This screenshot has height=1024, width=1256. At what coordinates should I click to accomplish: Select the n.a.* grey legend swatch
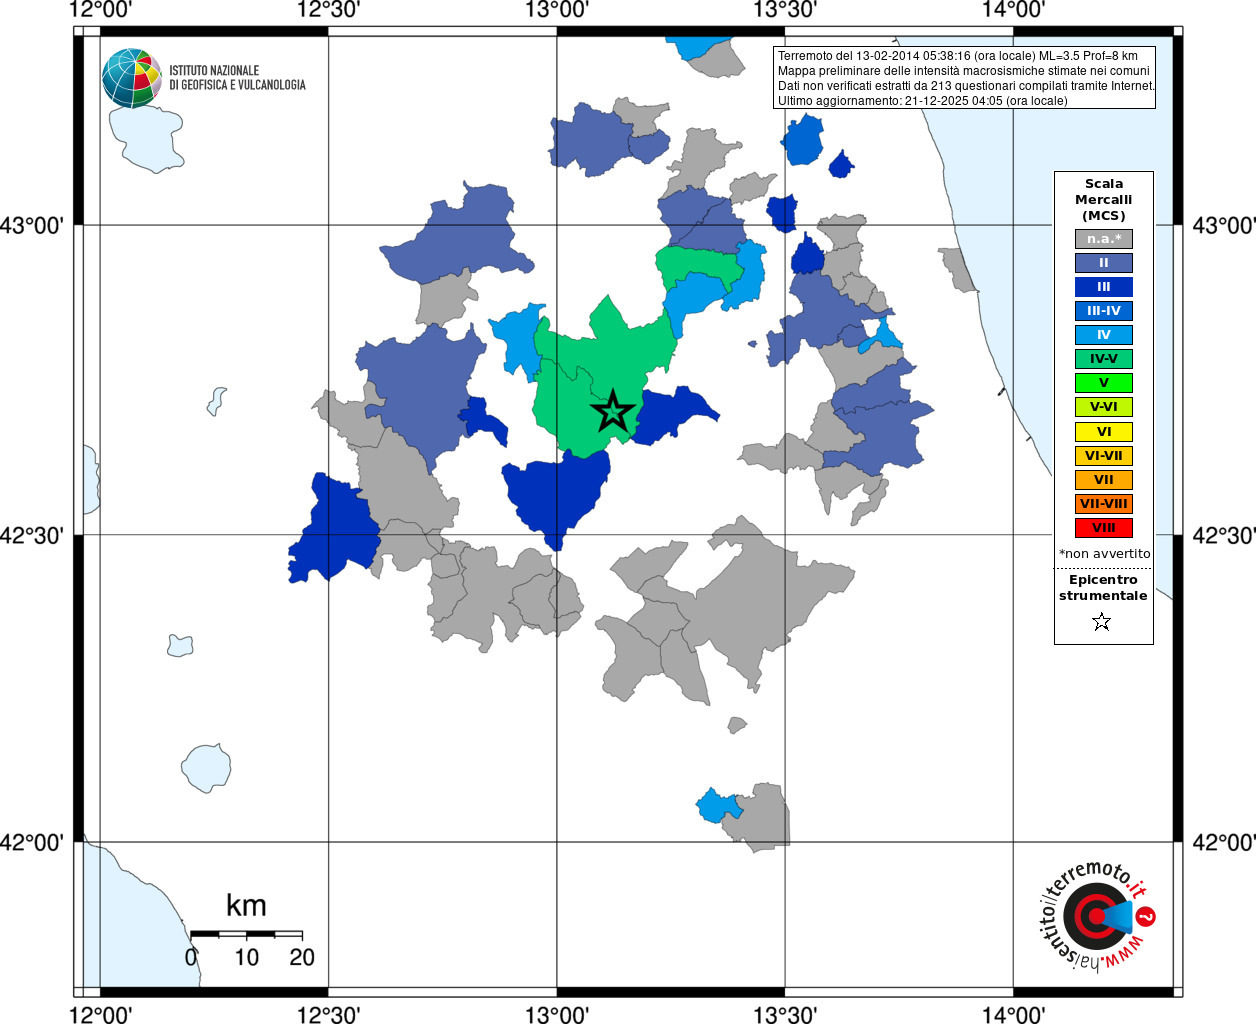[1104, 239]
